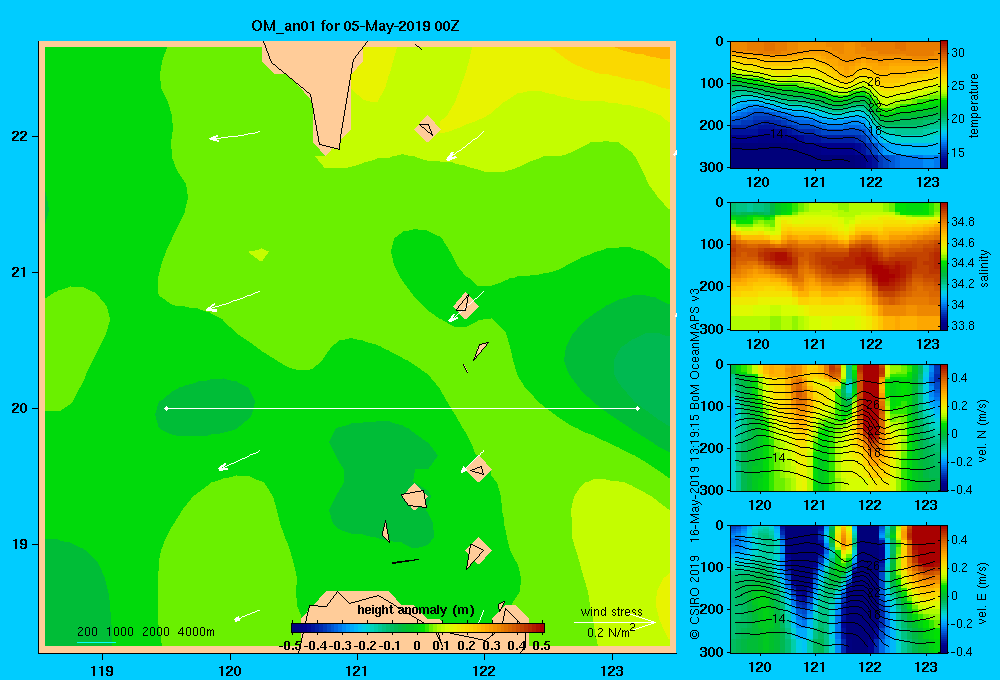Click the salinity color scale bar

944,266
